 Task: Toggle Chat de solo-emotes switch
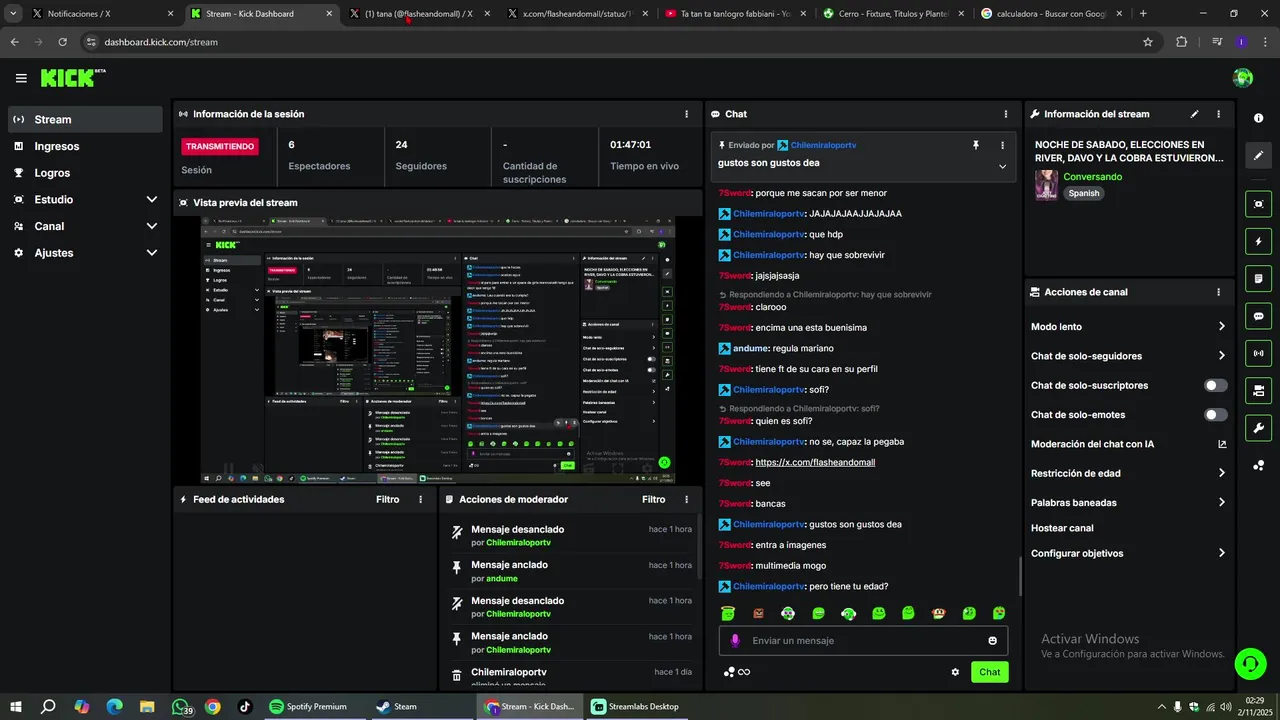click(1216, 415)
